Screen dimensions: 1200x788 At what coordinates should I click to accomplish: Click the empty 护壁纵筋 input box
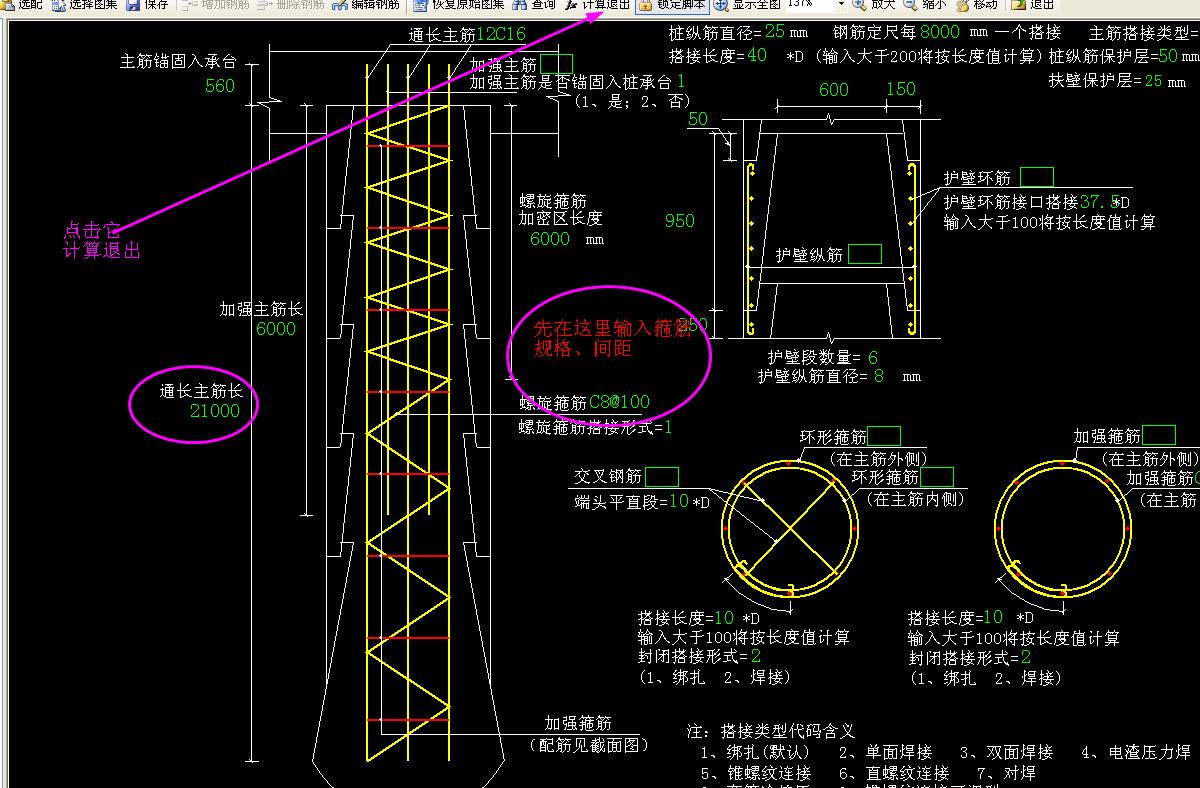coord(865,254)
